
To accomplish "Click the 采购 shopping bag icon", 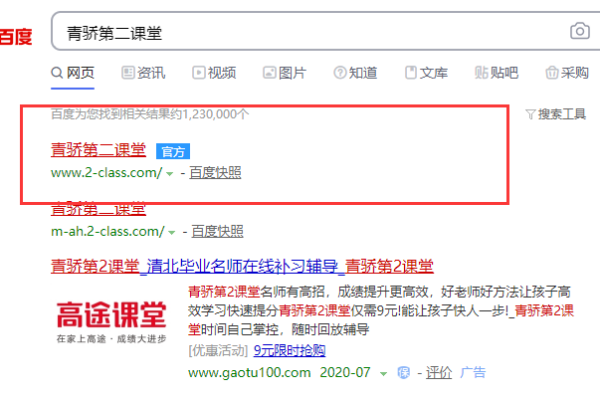I will pyautogui.click(x=552, y=72).
